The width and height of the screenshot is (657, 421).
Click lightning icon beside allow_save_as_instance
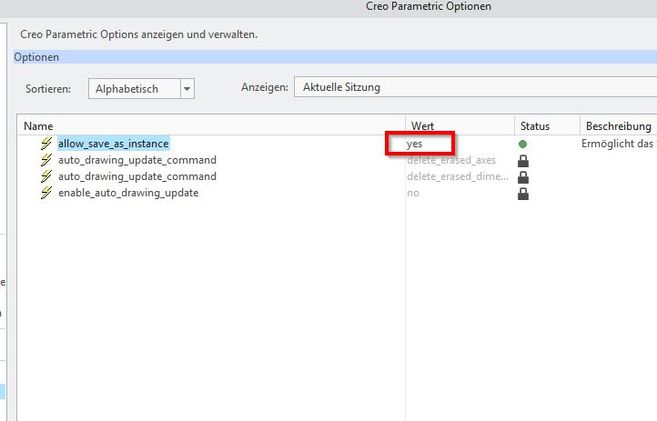46,143
